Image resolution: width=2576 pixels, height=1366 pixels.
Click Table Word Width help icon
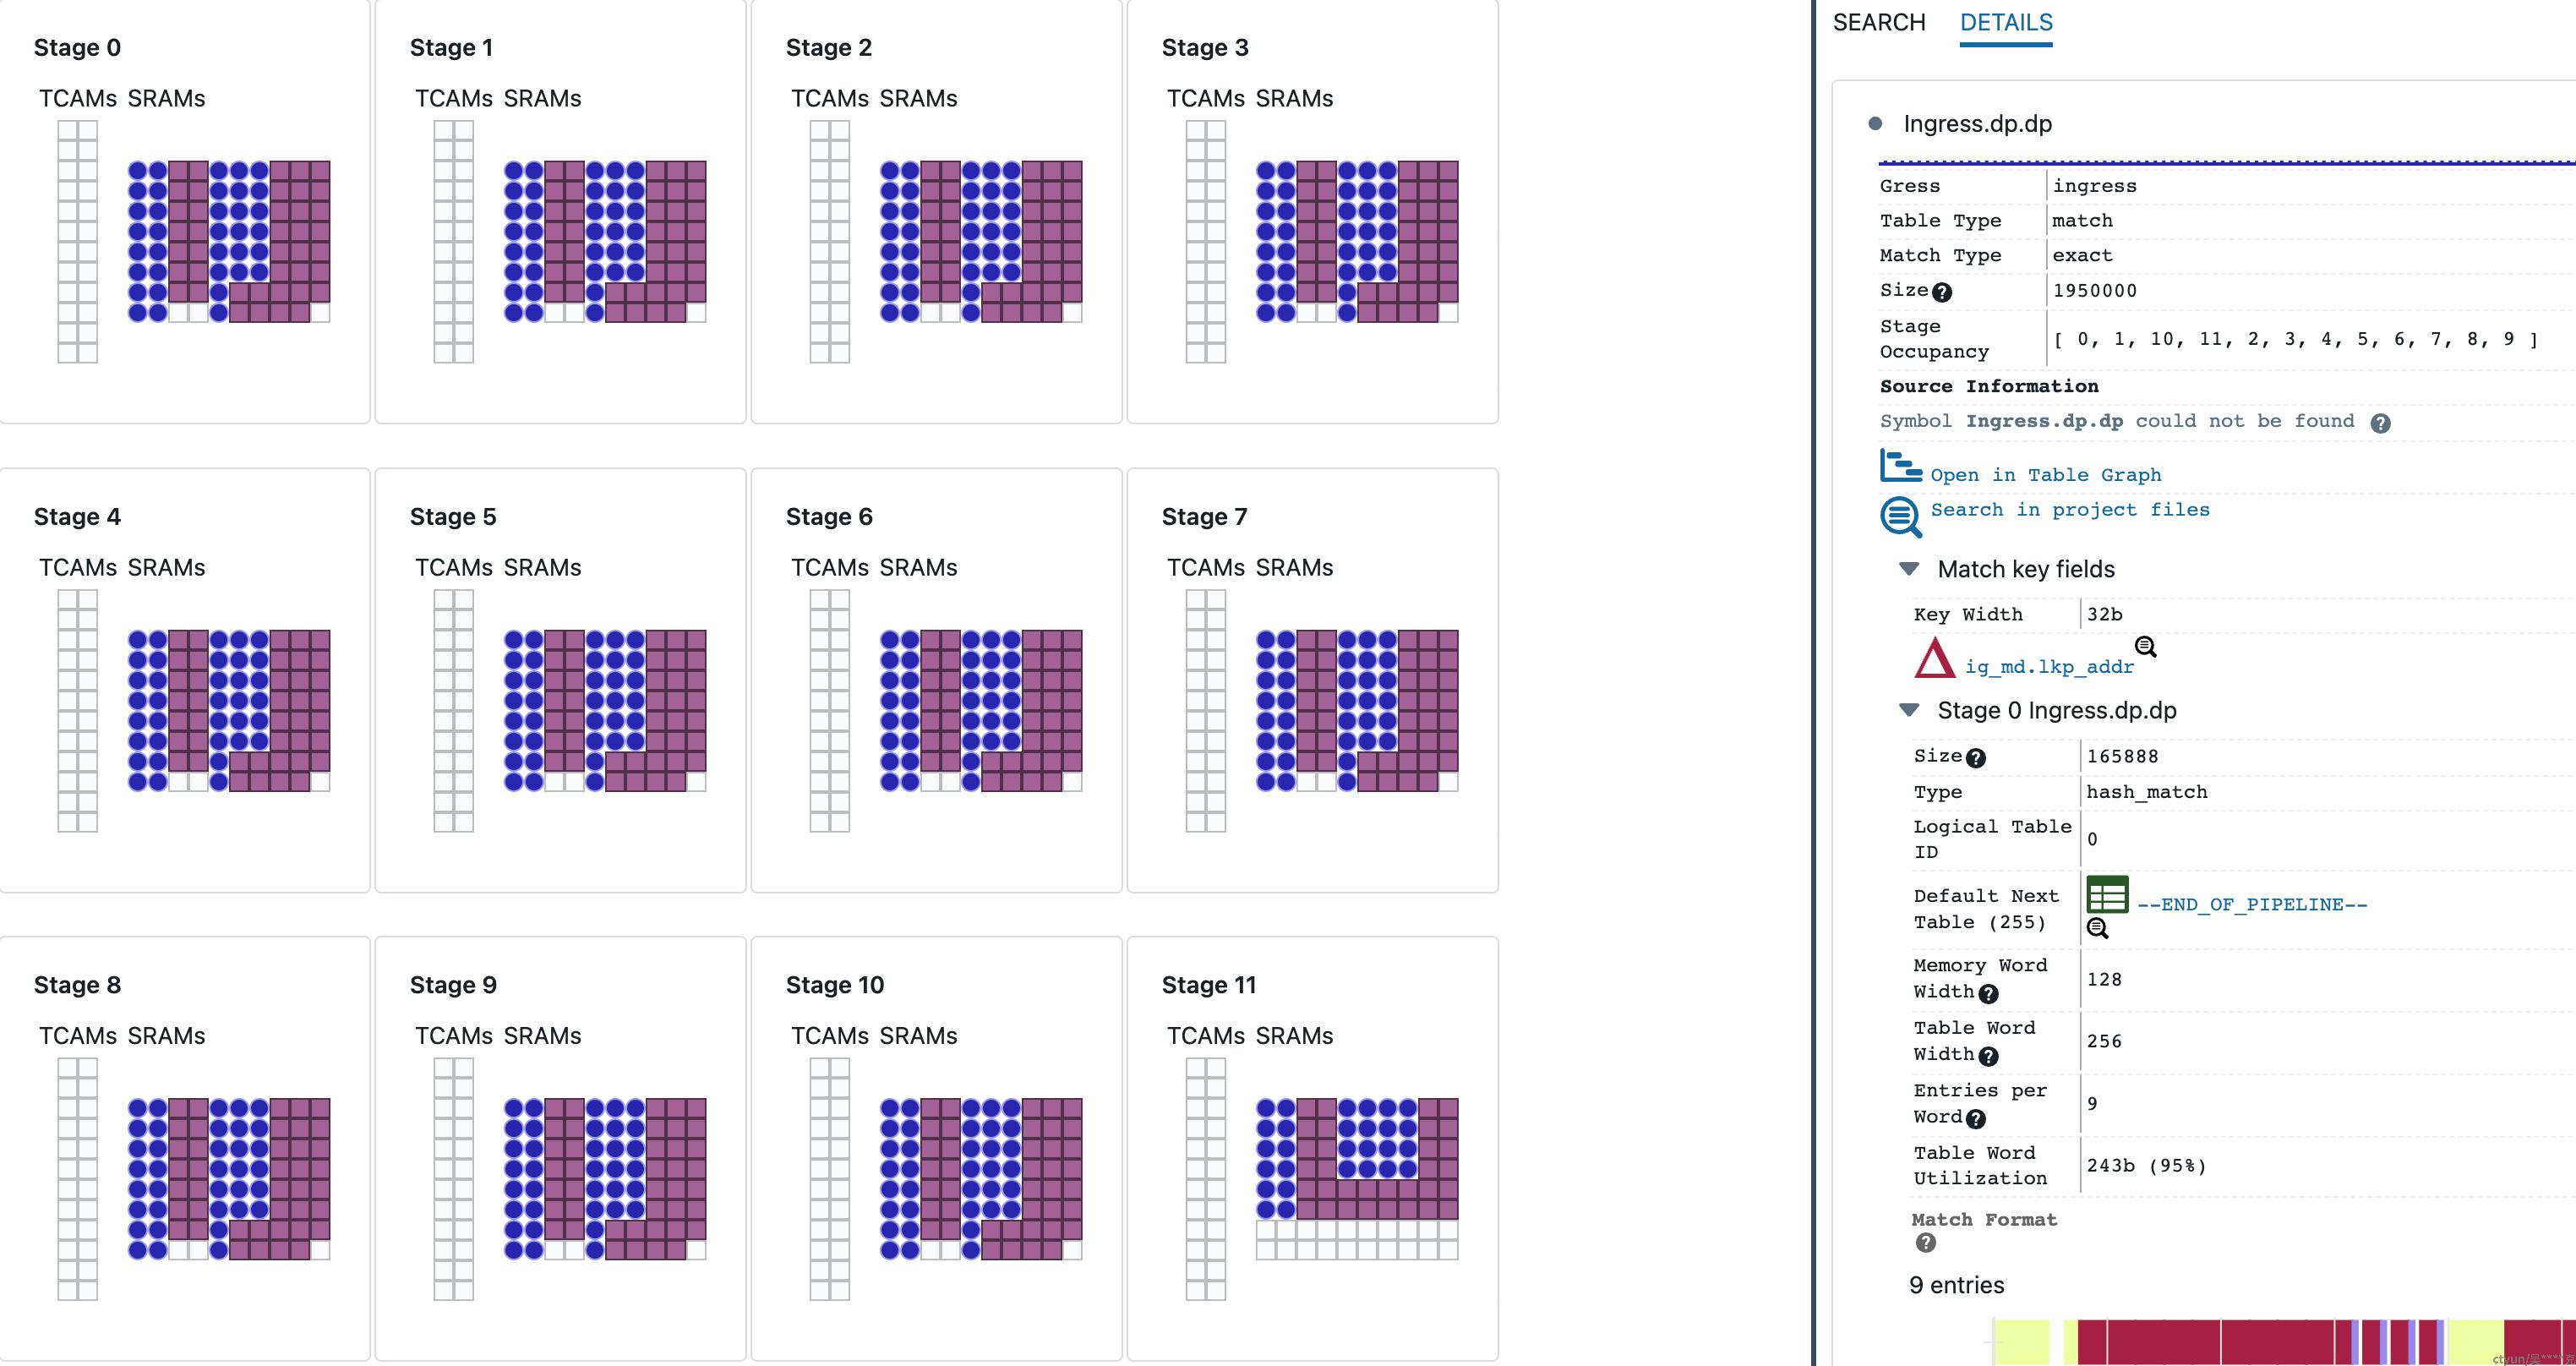1988,1056
